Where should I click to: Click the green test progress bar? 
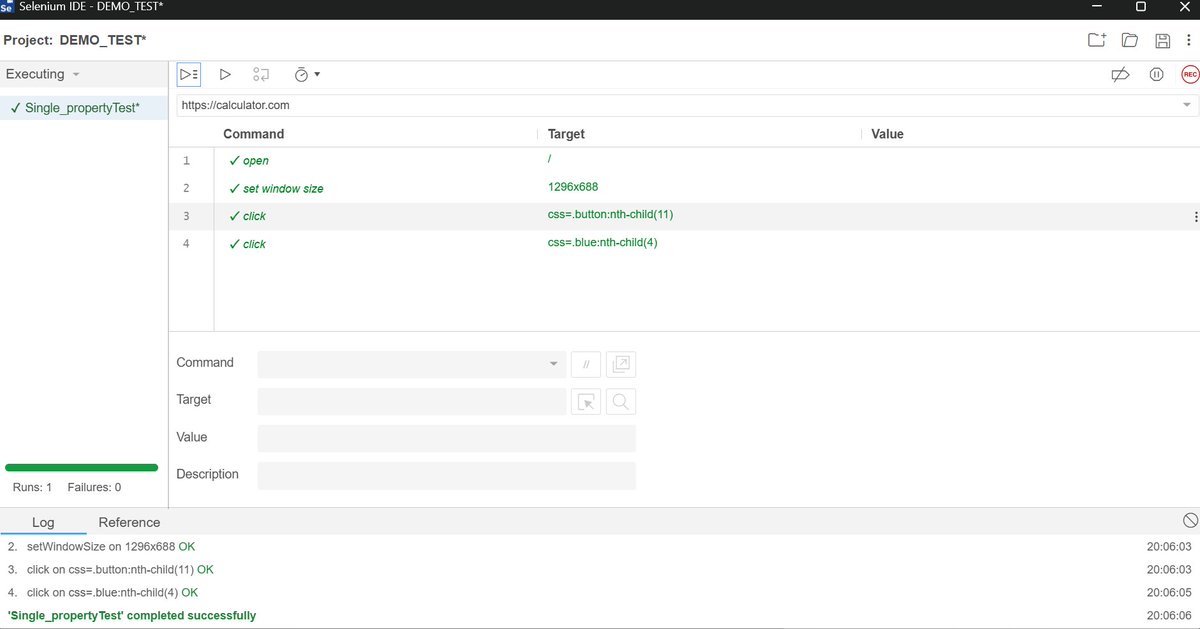click(82, 467)
